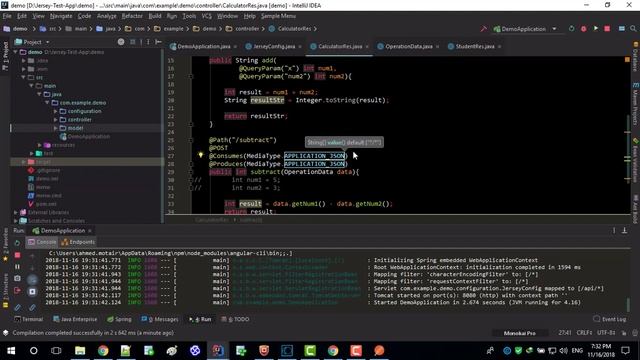Open the Run panel options menu icon

click(x=614, y=231)
